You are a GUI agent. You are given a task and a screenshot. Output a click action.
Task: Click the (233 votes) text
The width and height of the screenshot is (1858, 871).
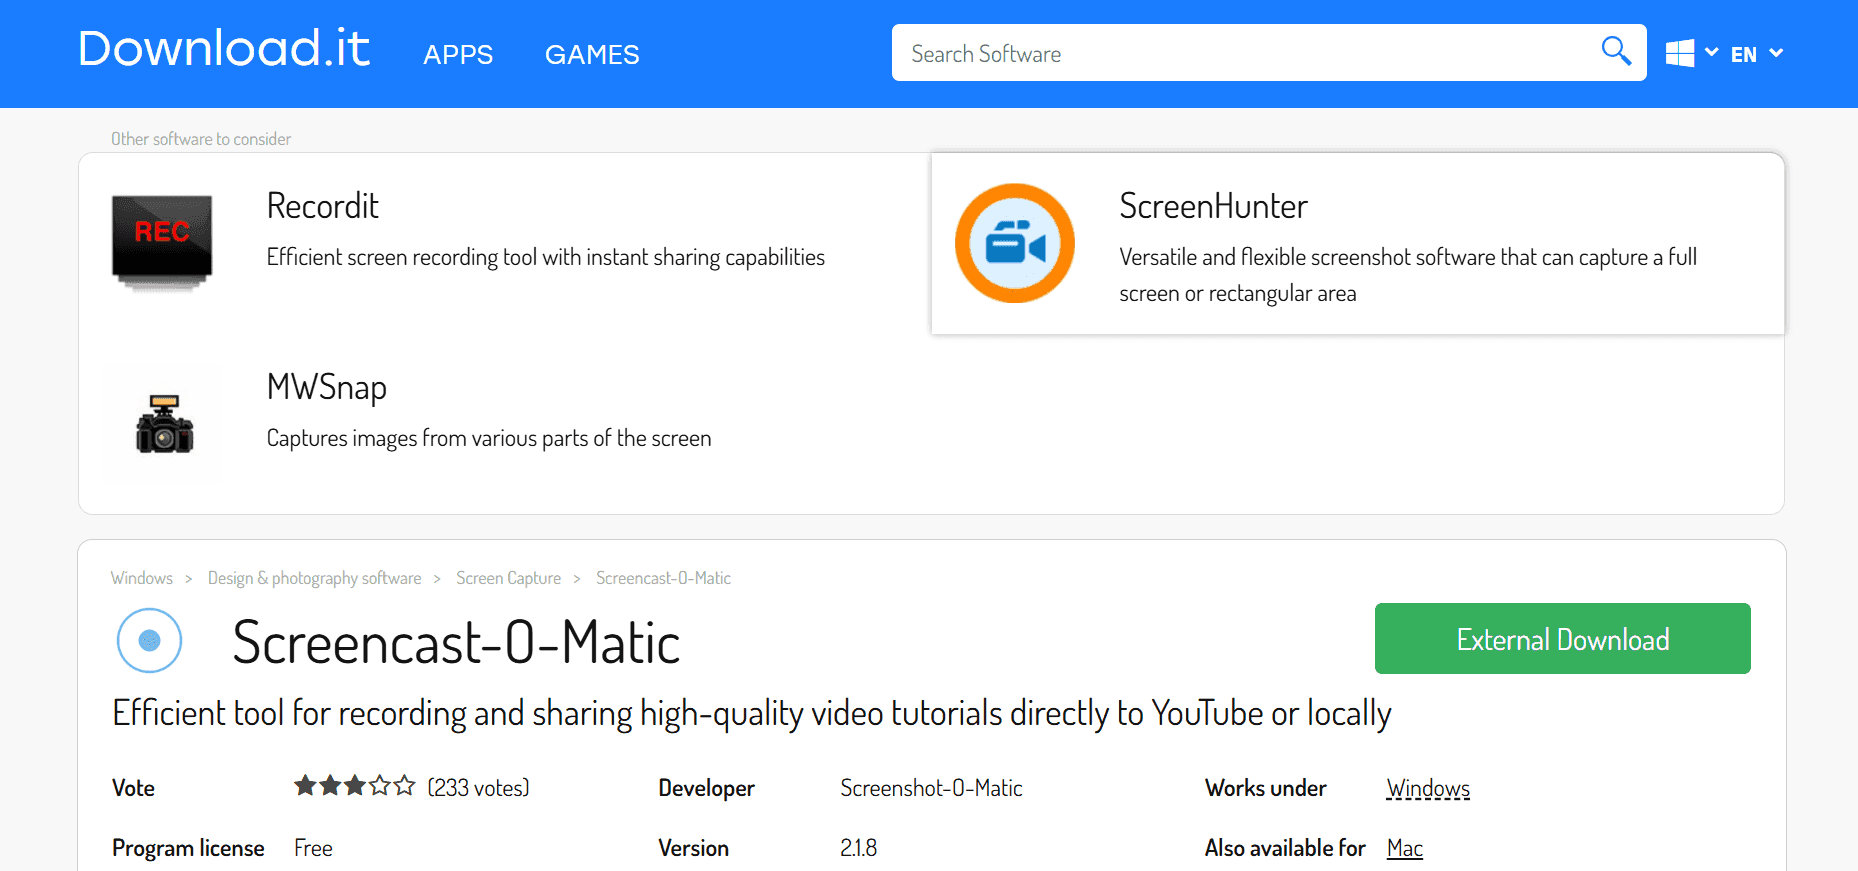478,788
